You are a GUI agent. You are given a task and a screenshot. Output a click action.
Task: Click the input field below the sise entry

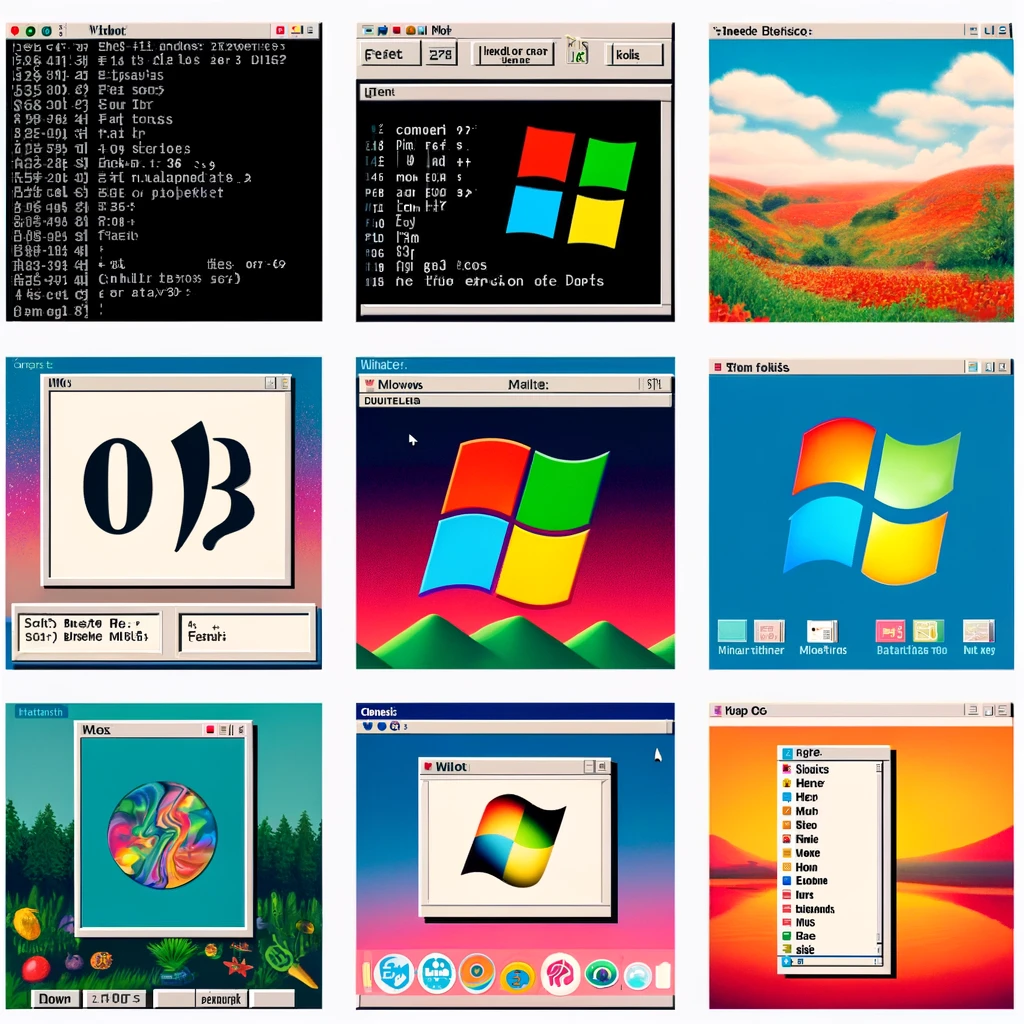click(x=831, y=961)
